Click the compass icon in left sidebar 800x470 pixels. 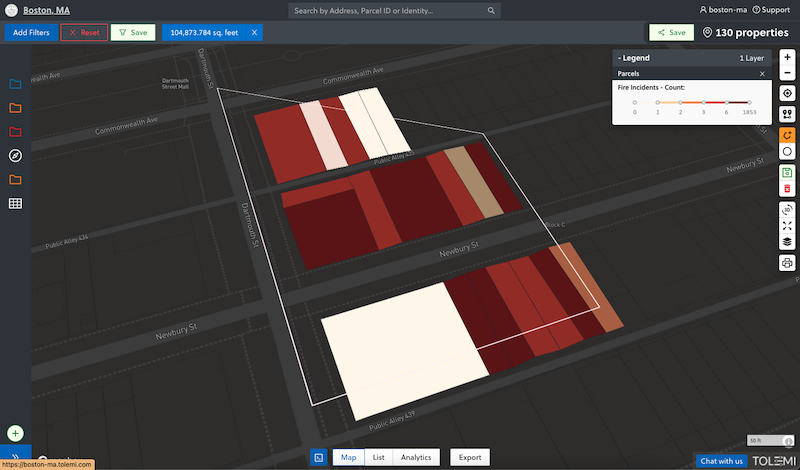coord(15,156)
